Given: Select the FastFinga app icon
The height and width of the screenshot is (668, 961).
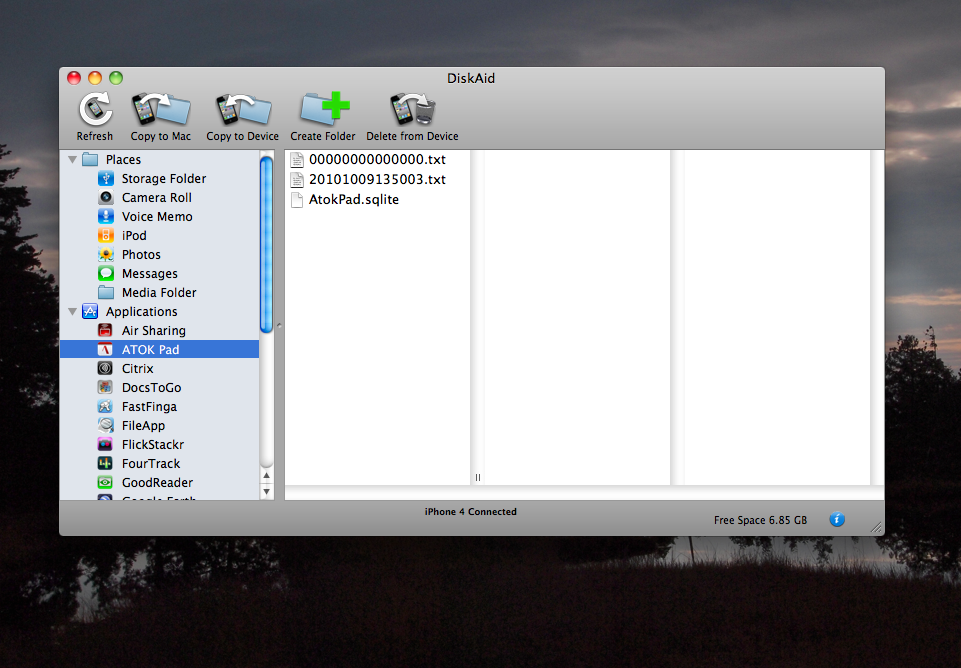Looking at the screenshot, I should [105, 406].
